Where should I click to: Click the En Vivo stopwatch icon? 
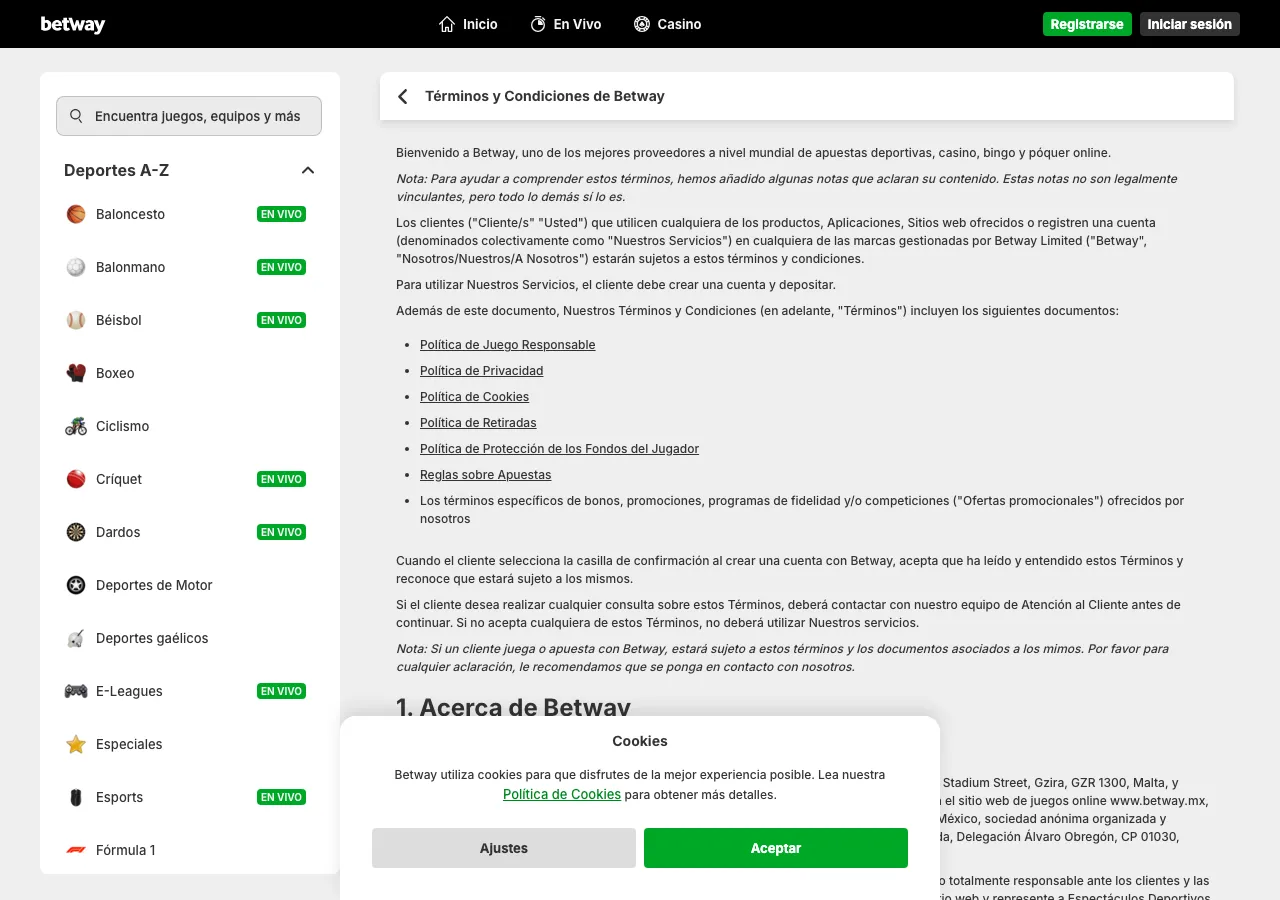pyautogui.click(x=538, y=24)
